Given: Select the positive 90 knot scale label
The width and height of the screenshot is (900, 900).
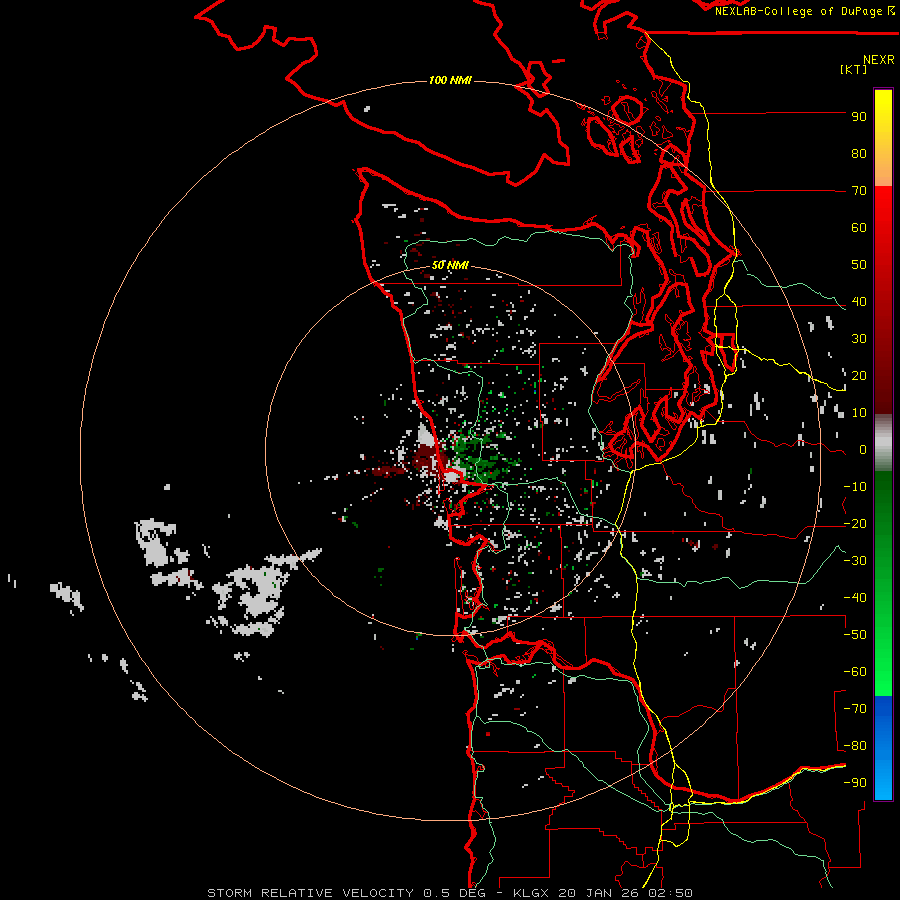Looking at the screenshot, I should (859, 117).
